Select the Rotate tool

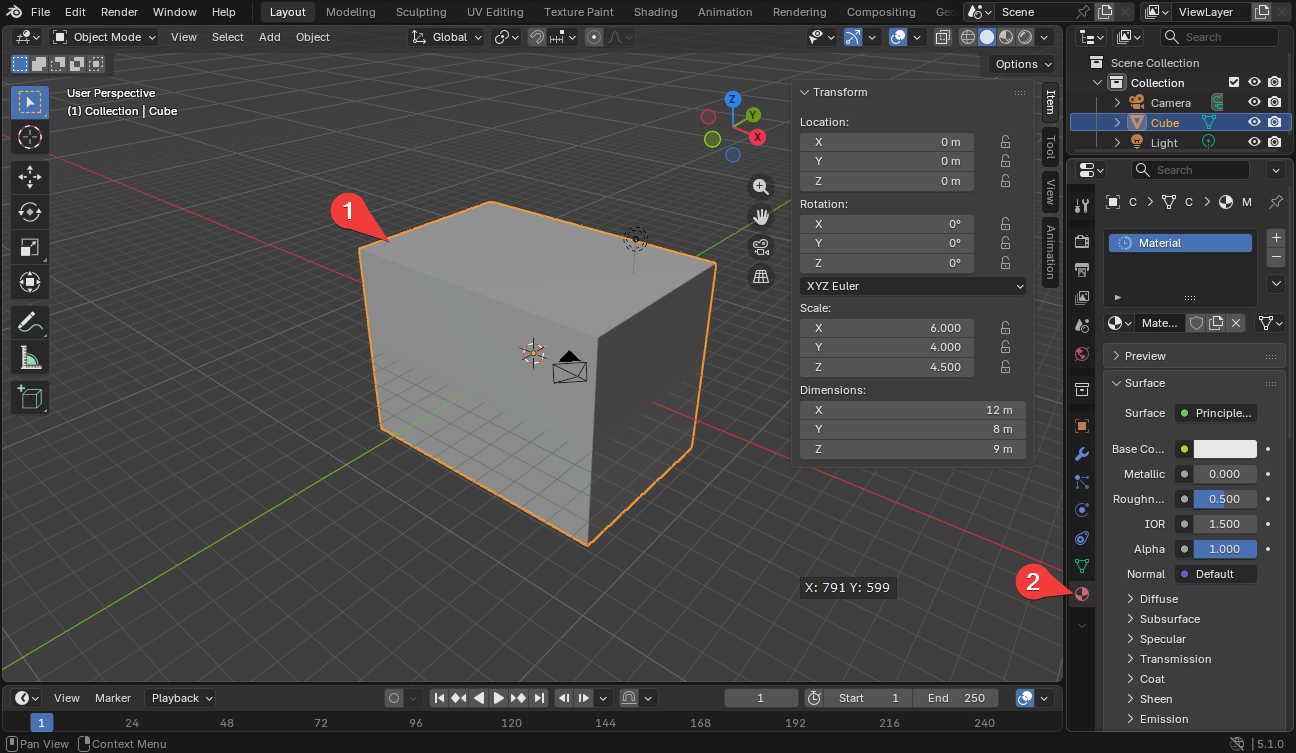point(30,212)
